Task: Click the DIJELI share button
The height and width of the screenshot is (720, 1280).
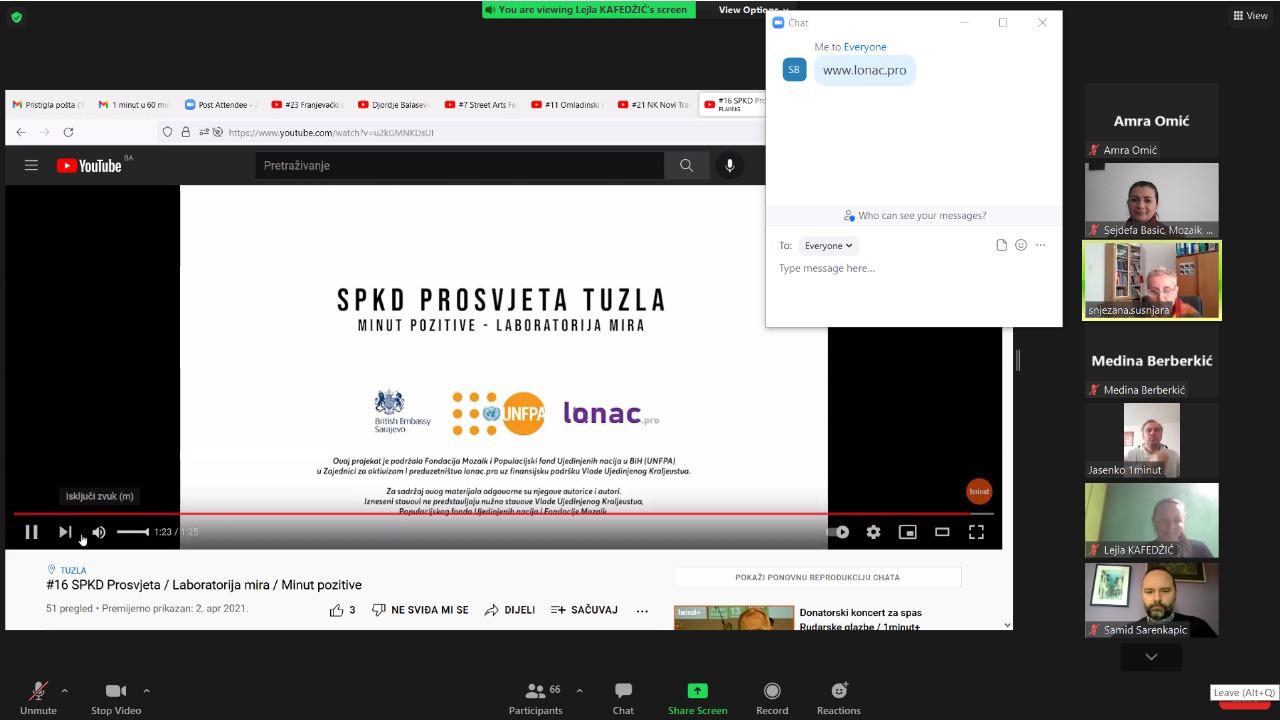Action: pos(510,610)
